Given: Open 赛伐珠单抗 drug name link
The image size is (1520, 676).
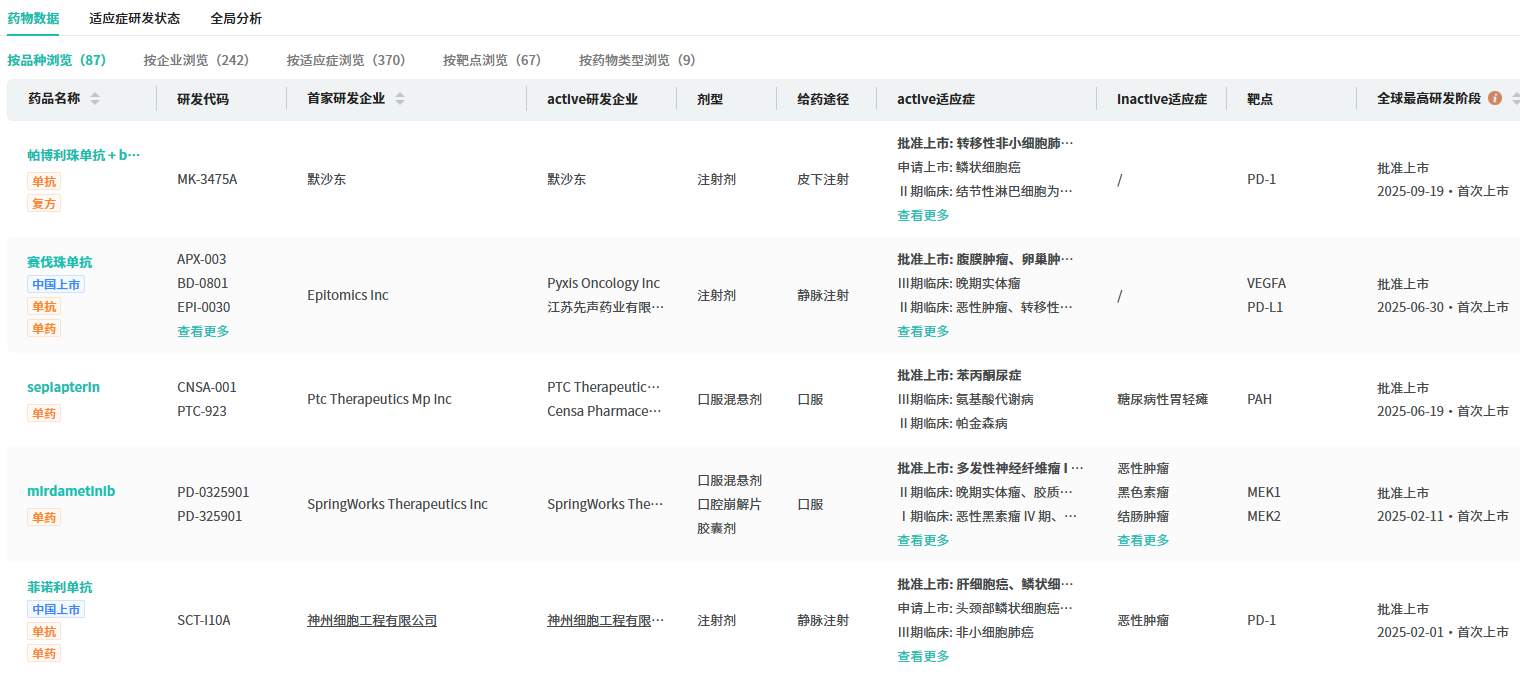Looking at the screenshot, I should [x=60, y=262].
